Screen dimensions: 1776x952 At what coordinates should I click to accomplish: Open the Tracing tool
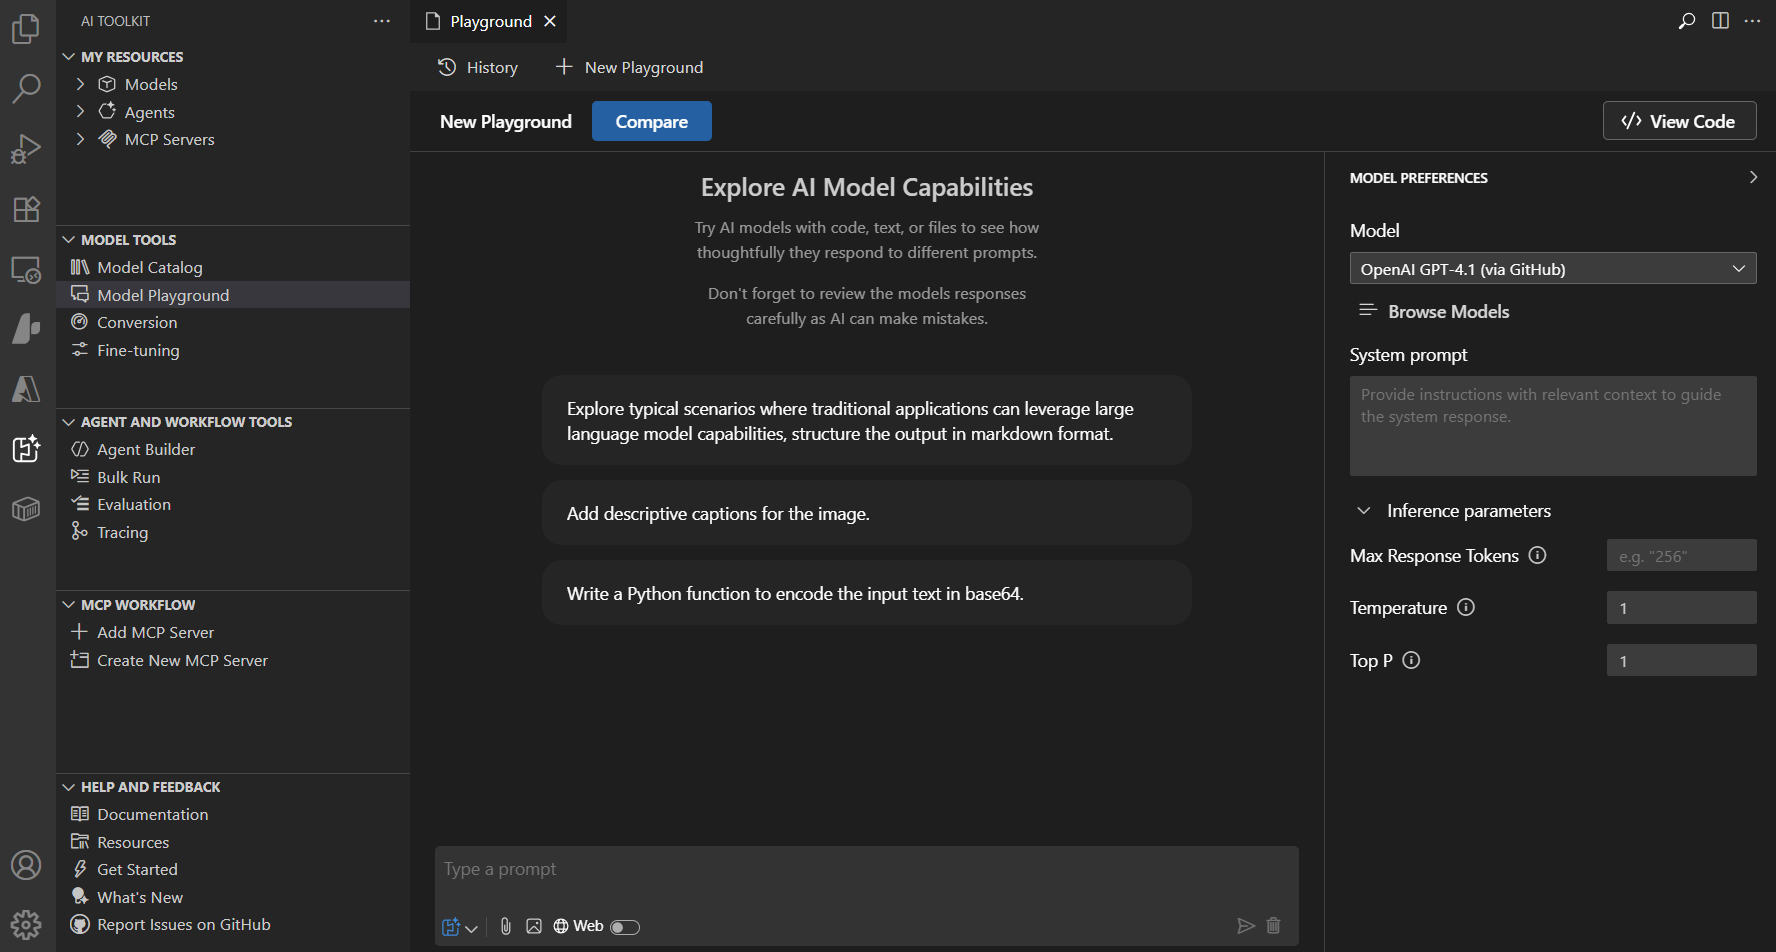[121, 532]
